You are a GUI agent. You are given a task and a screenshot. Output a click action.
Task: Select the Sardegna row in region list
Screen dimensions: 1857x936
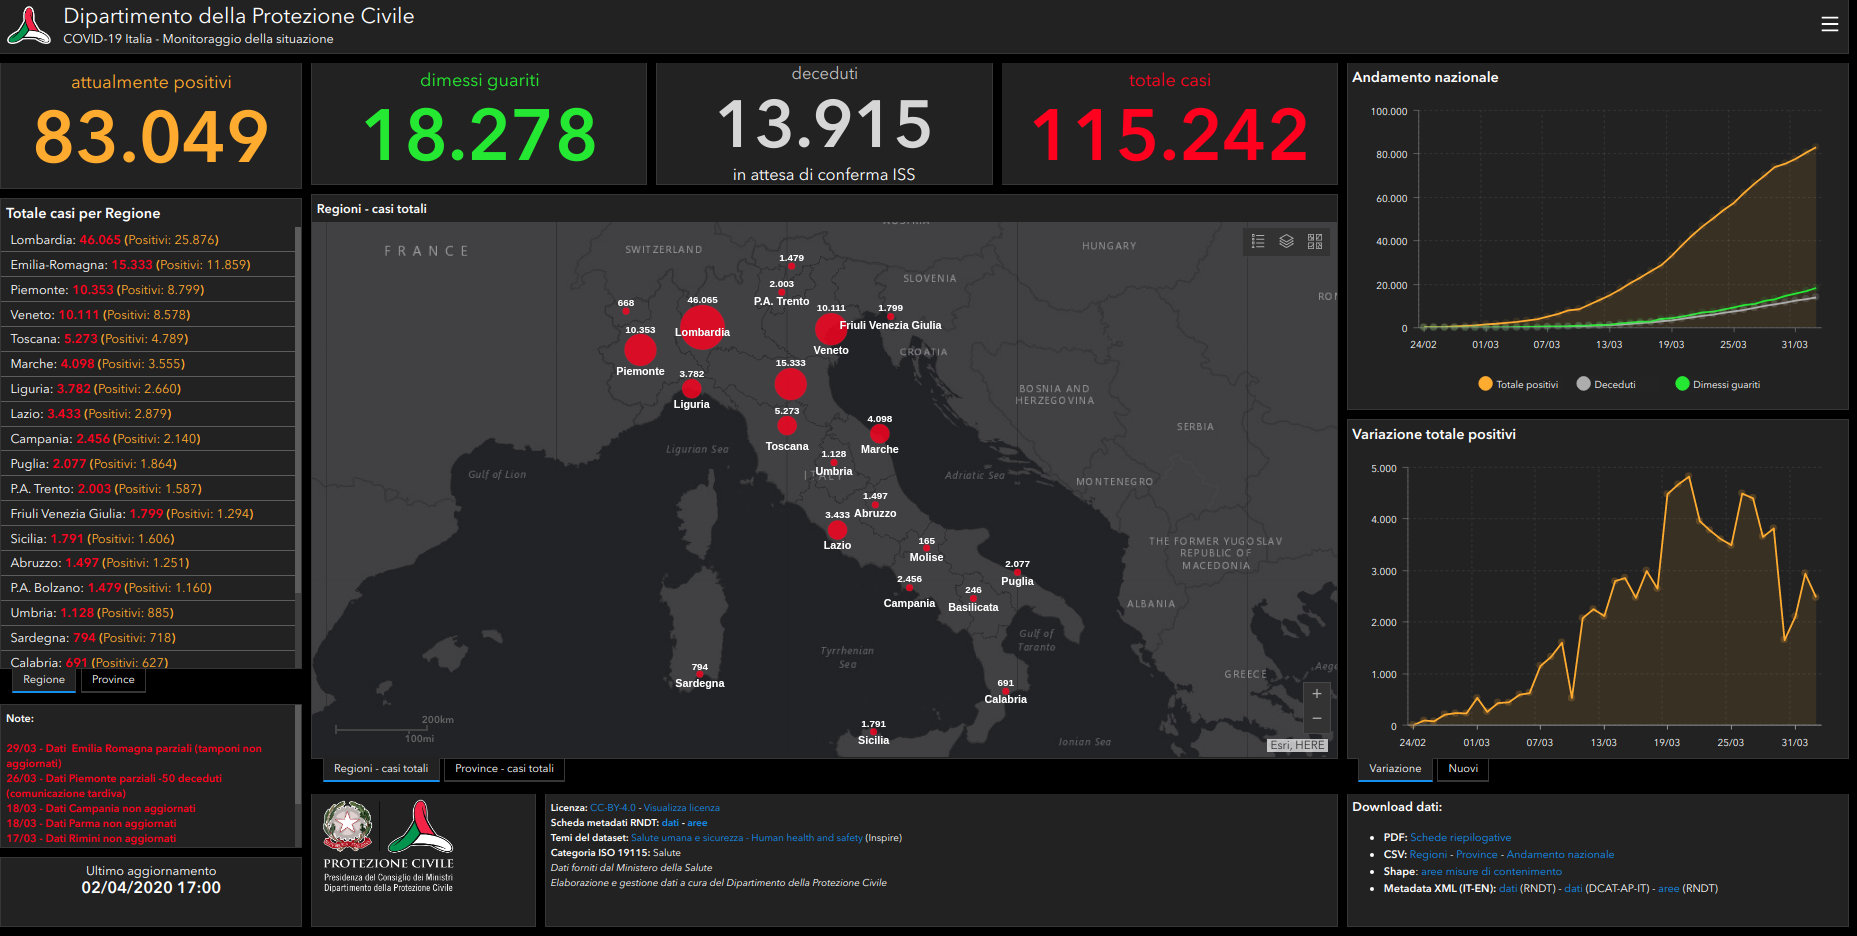point(148,638)
